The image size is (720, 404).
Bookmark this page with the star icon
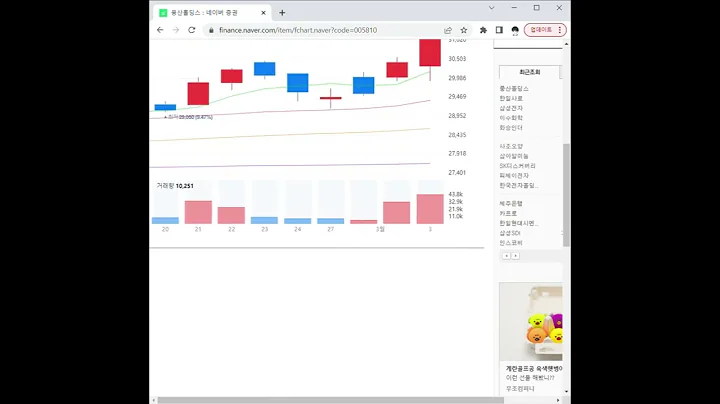coord(464,30)
